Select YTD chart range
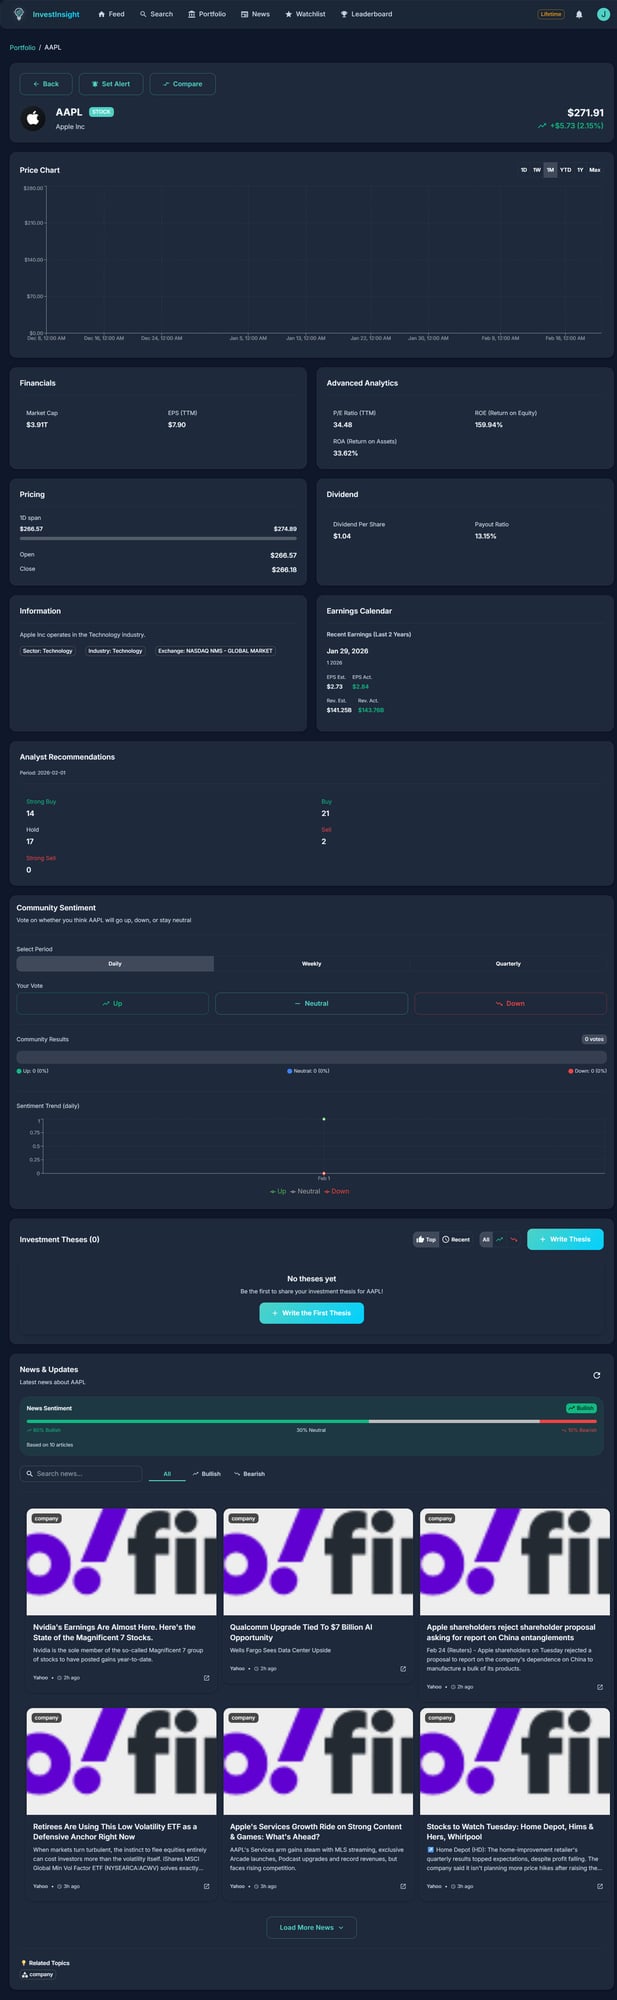Screen dimensions: 617x2000 pyautogui.click(x=565, y=170)
